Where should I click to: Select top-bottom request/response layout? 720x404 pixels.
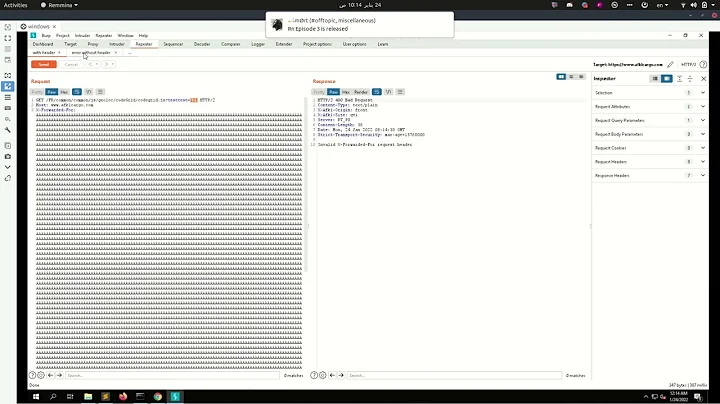pos(571,77)
